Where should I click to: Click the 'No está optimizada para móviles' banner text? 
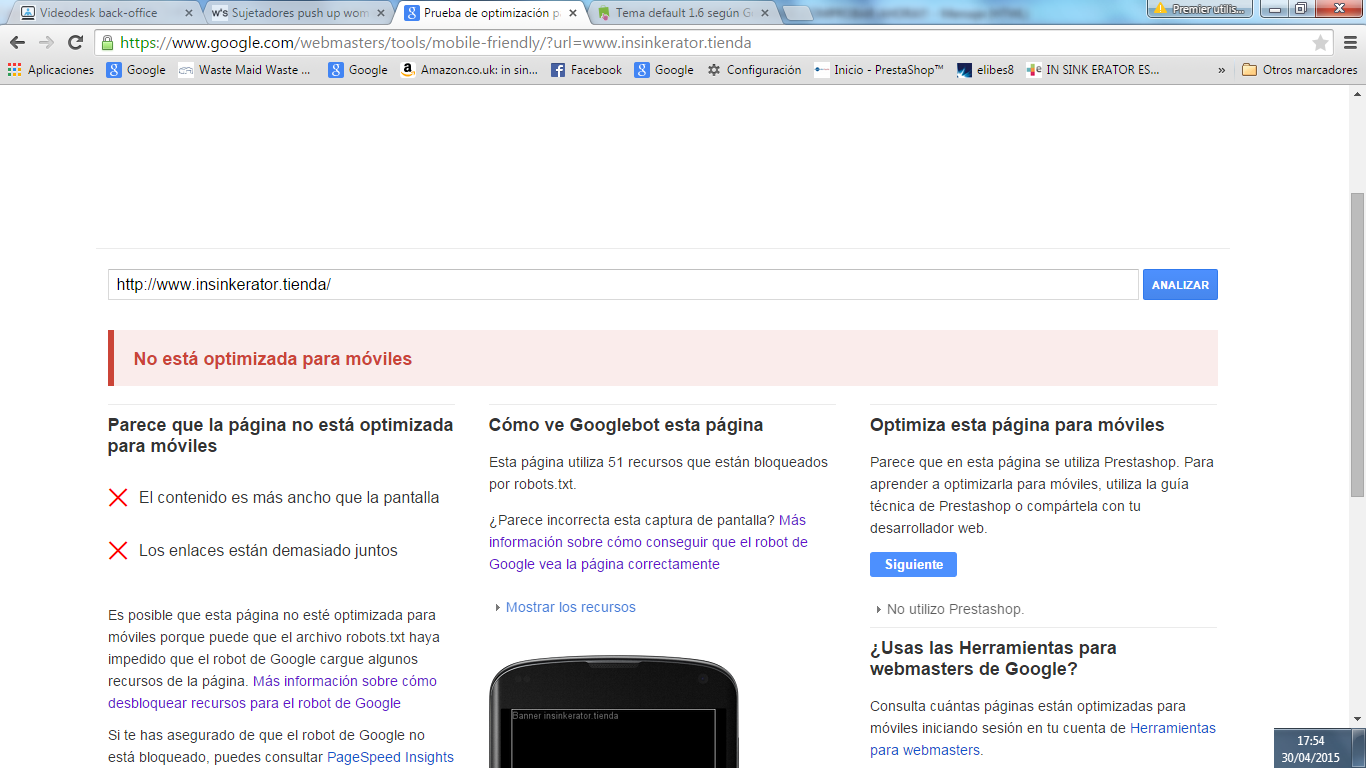pyautogui.click(x=273, y=359)
